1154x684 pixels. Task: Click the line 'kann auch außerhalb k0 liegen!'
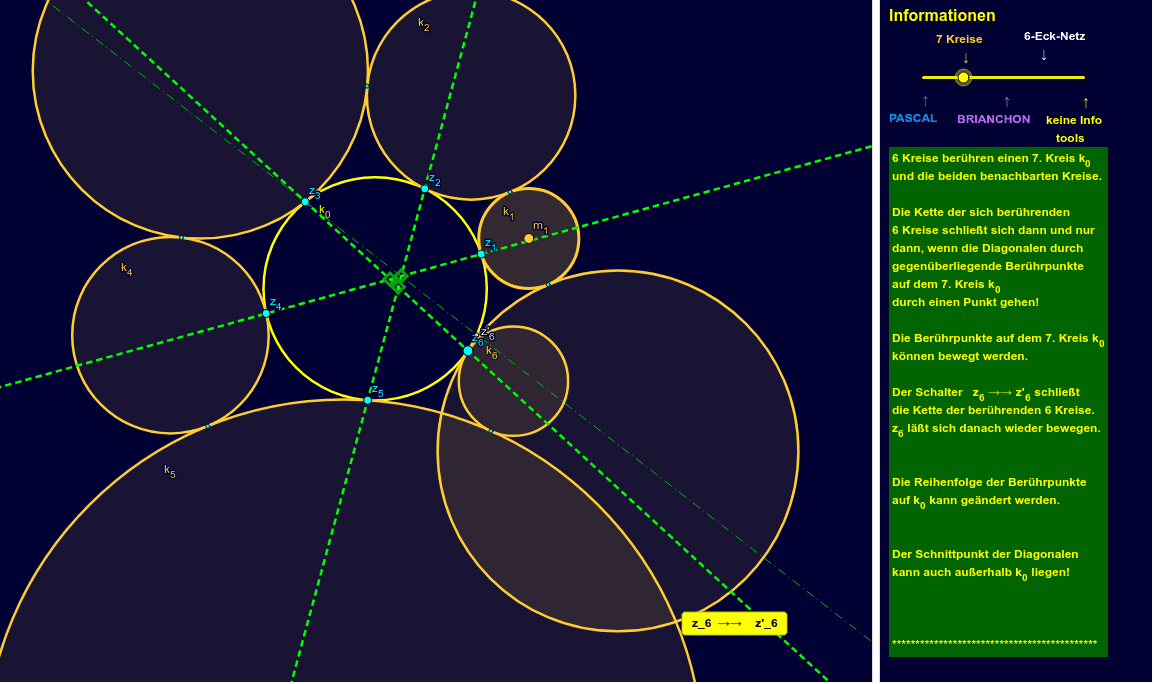[x=981, y=573]
